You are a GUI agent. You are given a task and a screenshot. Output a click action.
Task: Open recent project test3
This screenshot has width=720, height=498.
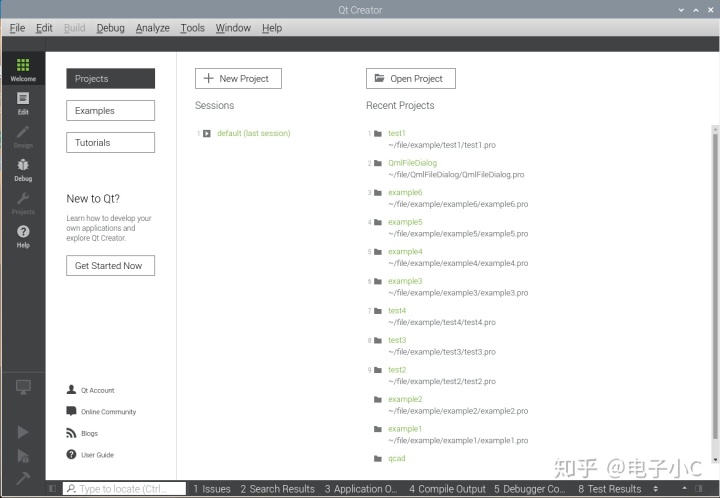[x=397, y=340]
